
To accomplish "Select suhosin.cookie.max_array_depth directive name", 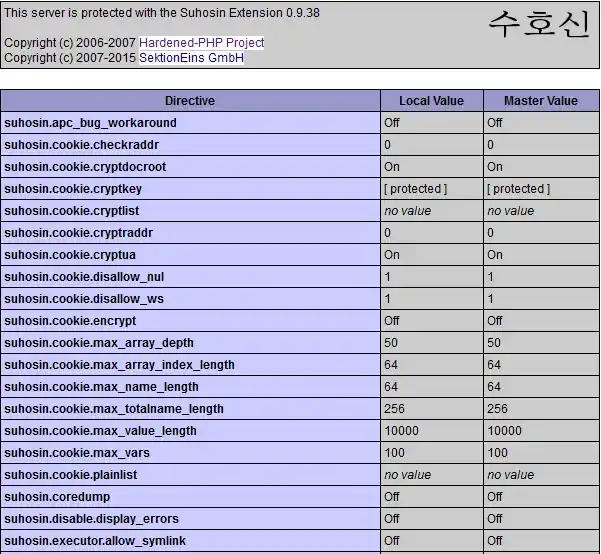I will (99, 343).
